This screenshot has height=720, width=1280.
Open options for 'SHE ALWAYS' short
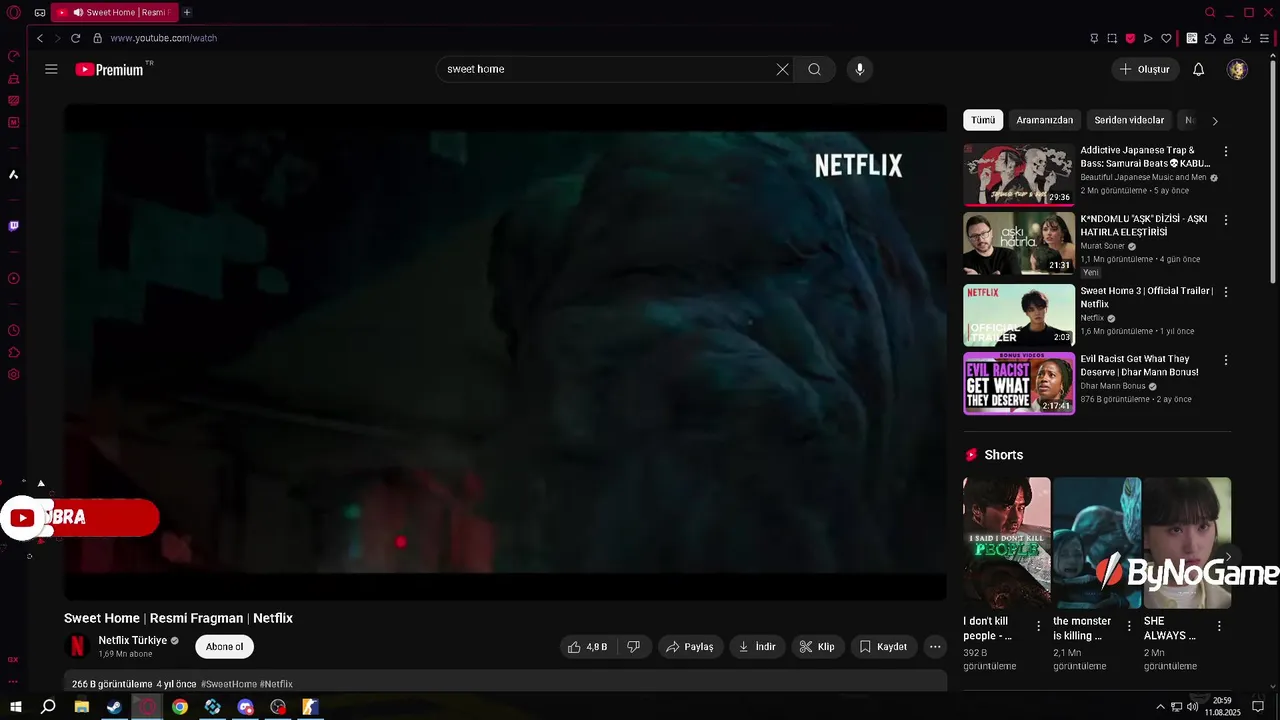1219,626
